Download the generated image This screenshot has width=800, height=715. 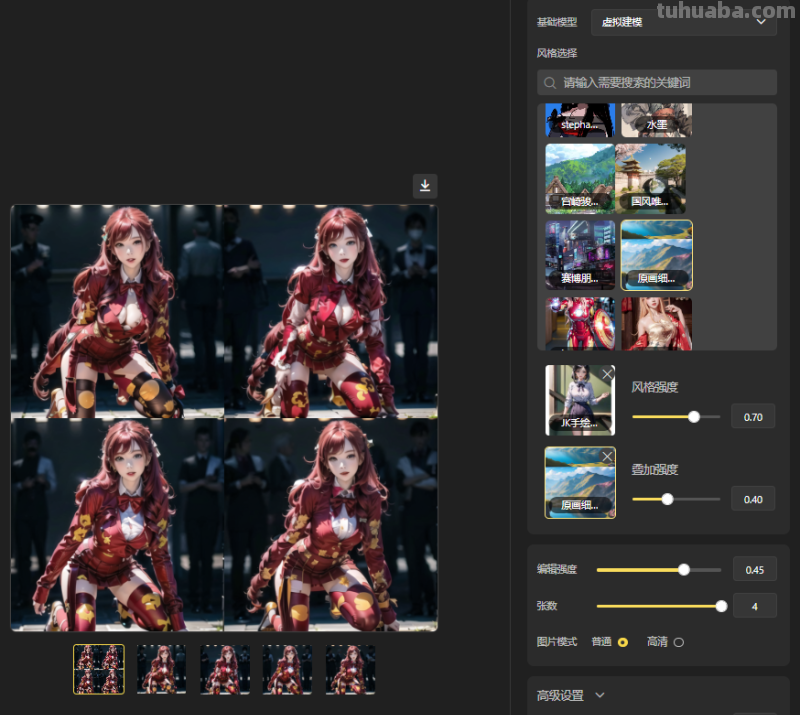point(425,186)
